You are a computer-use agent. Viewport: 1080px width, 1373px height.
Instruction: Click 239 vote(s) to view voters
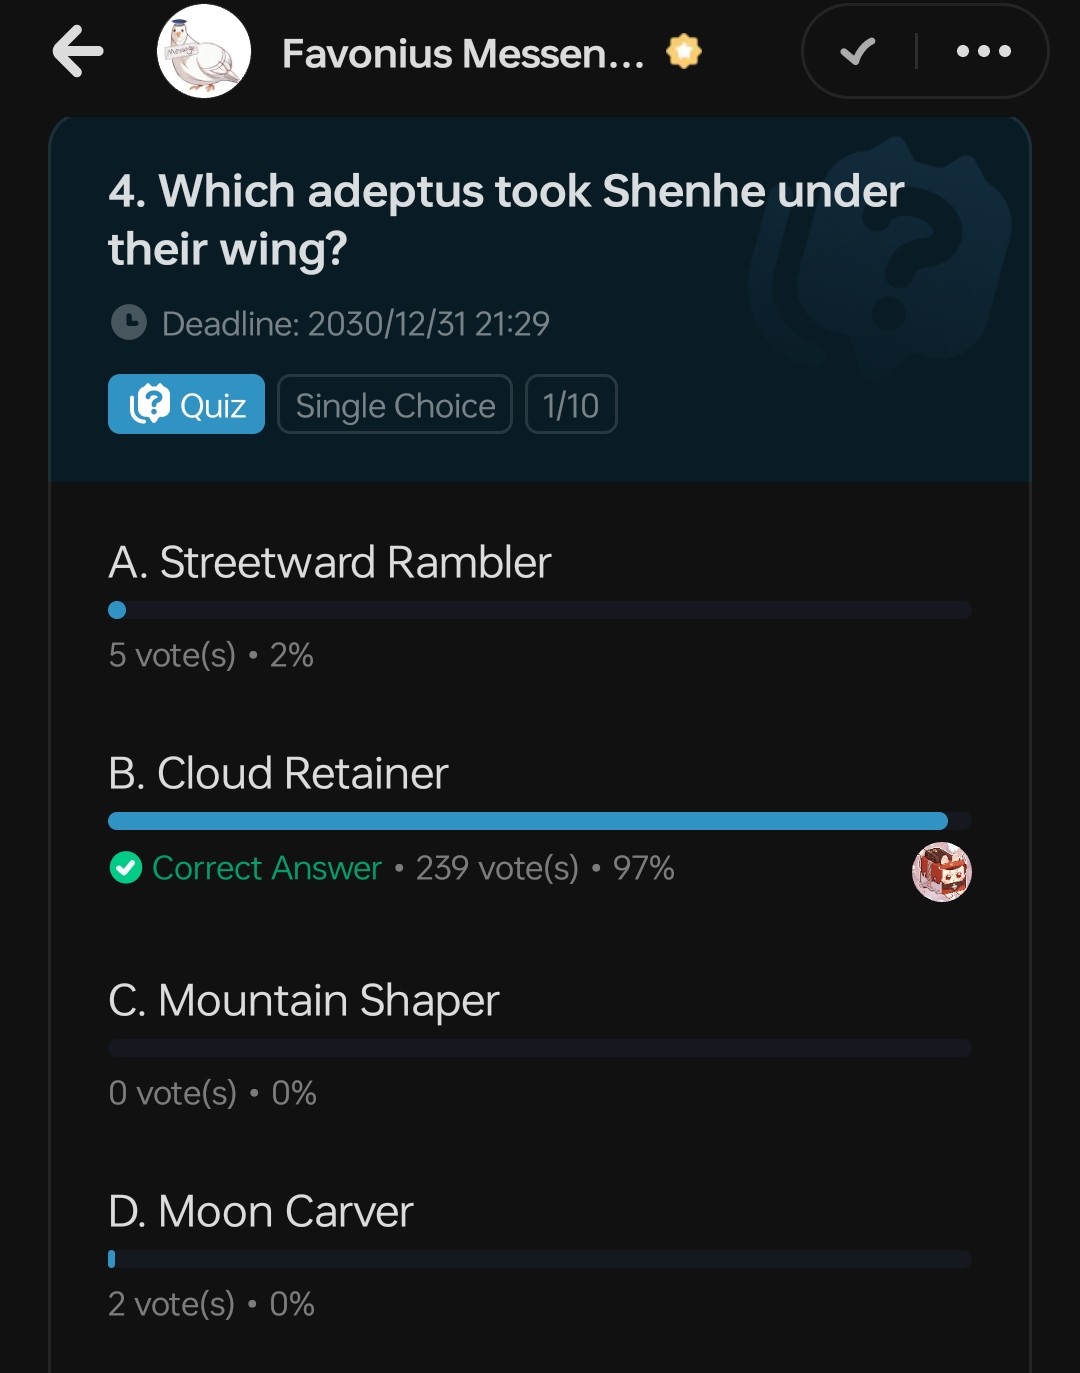click(500, 868)
